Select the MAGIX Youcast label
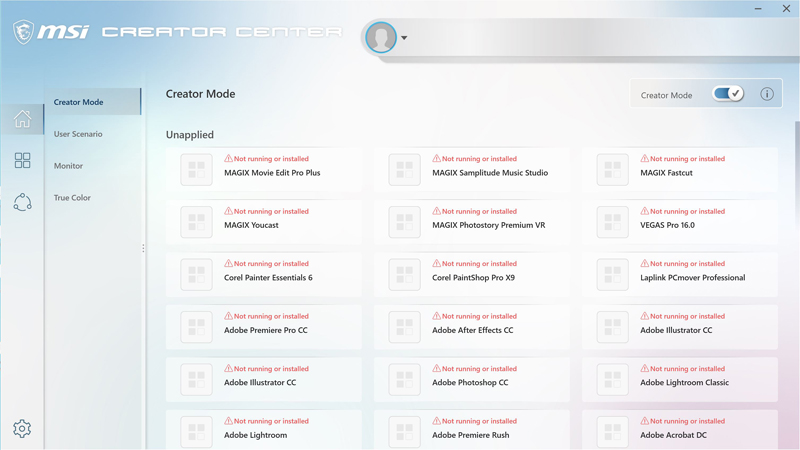This screenshot has width=800, height=450. point(251,225)
